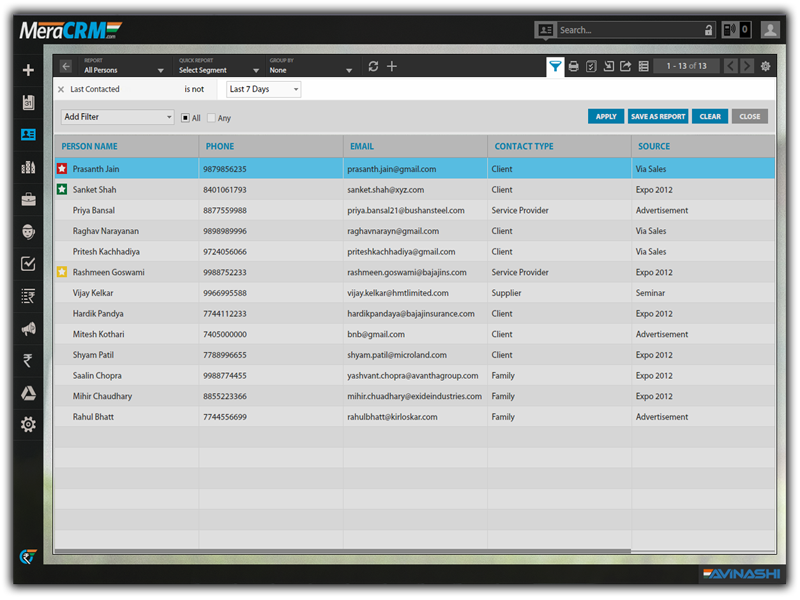
Task: Click the plus add-new icon in sidebar
Action: coord(28,70)
